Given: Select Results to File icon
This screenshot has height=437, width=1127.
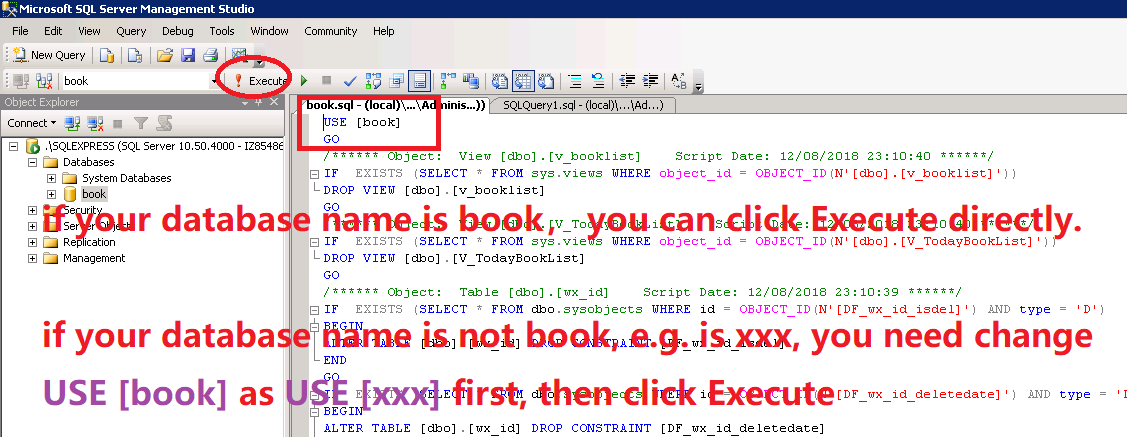Looking at the screenshot, I should [546, 81].
